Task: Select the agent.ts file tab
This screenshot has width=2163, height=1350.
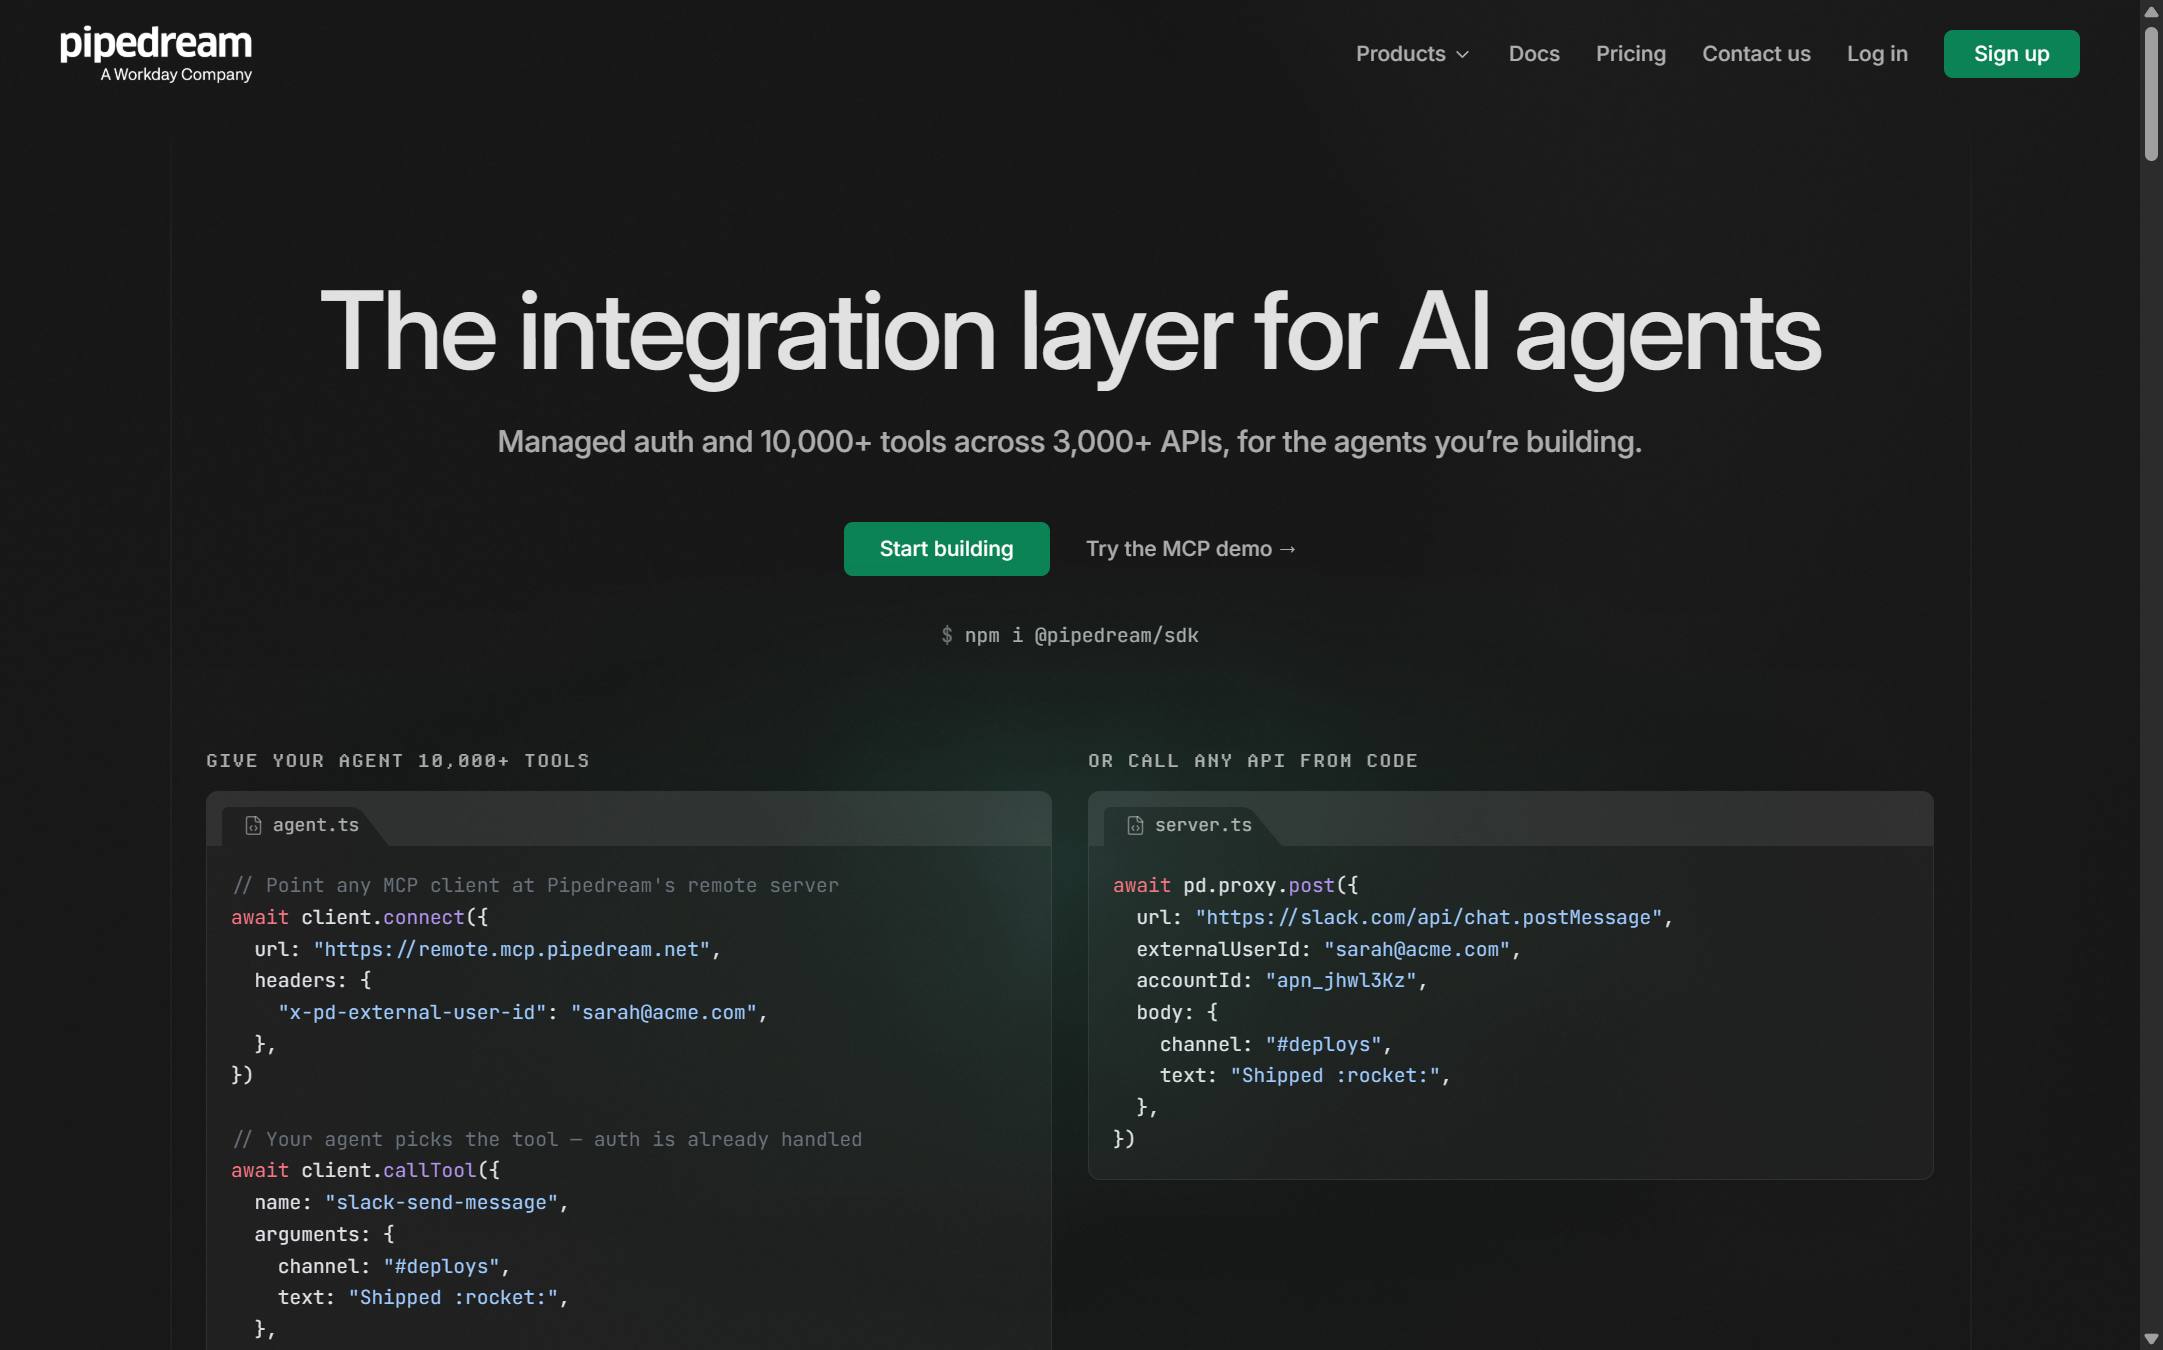Action: tap(302, 826)
